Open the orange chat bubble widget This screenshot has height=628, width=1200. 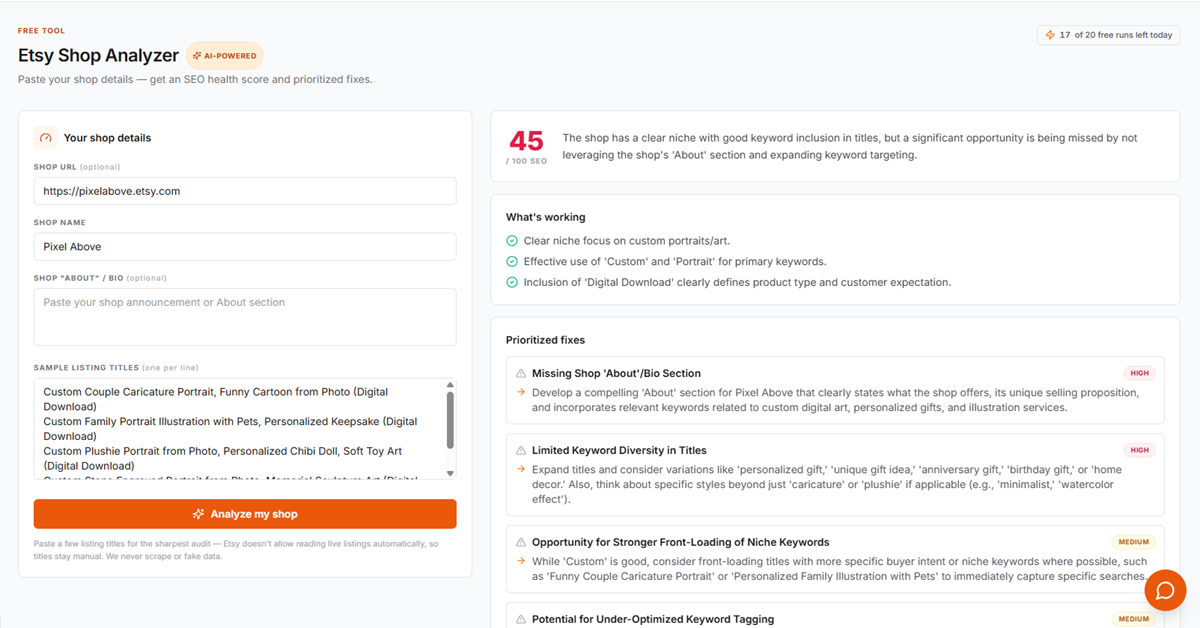[1165, 590]
